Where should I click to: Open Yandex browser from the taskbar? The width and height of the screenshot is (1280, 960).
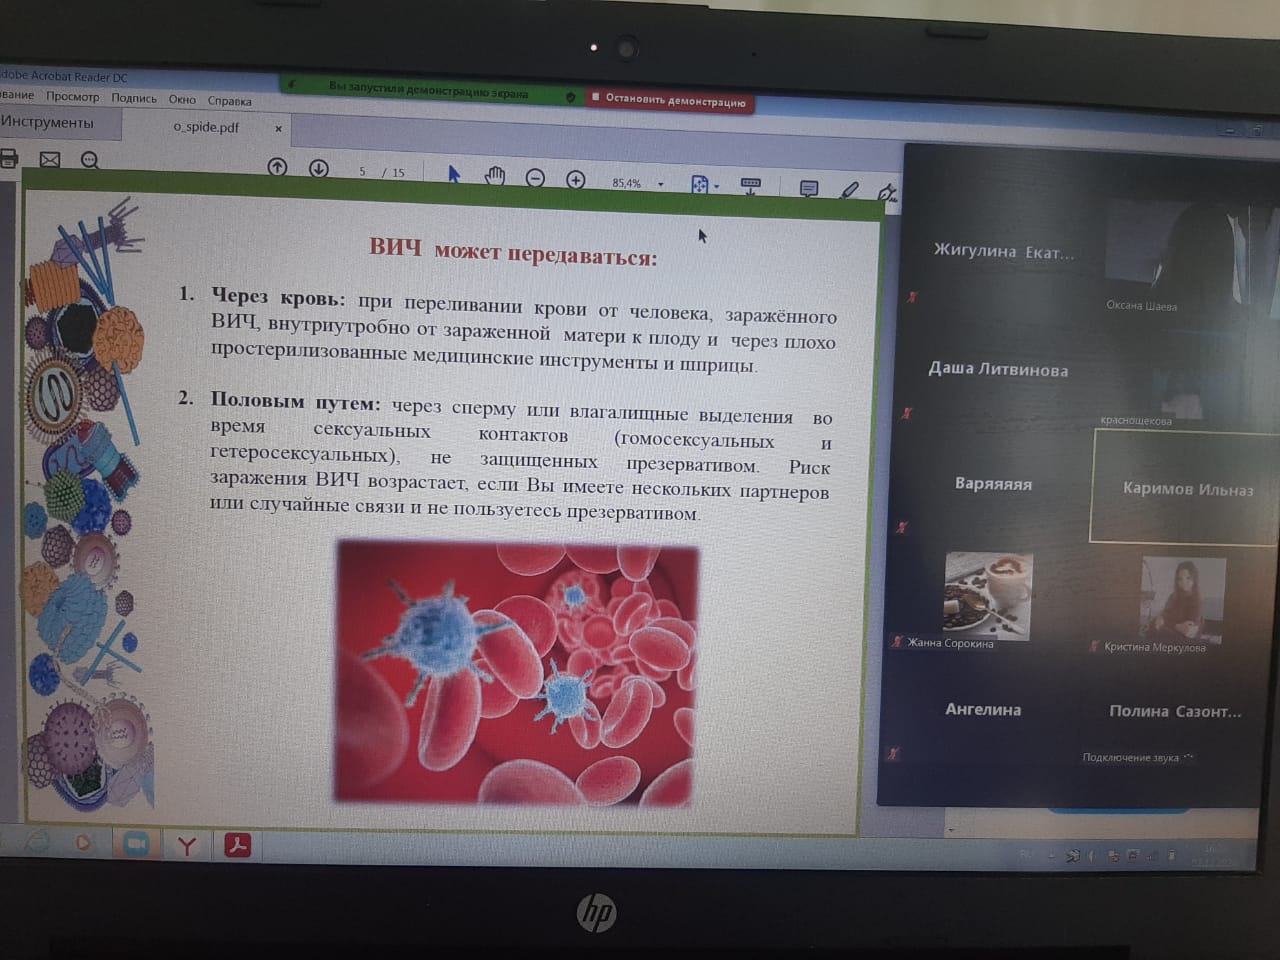coord(186,846)
